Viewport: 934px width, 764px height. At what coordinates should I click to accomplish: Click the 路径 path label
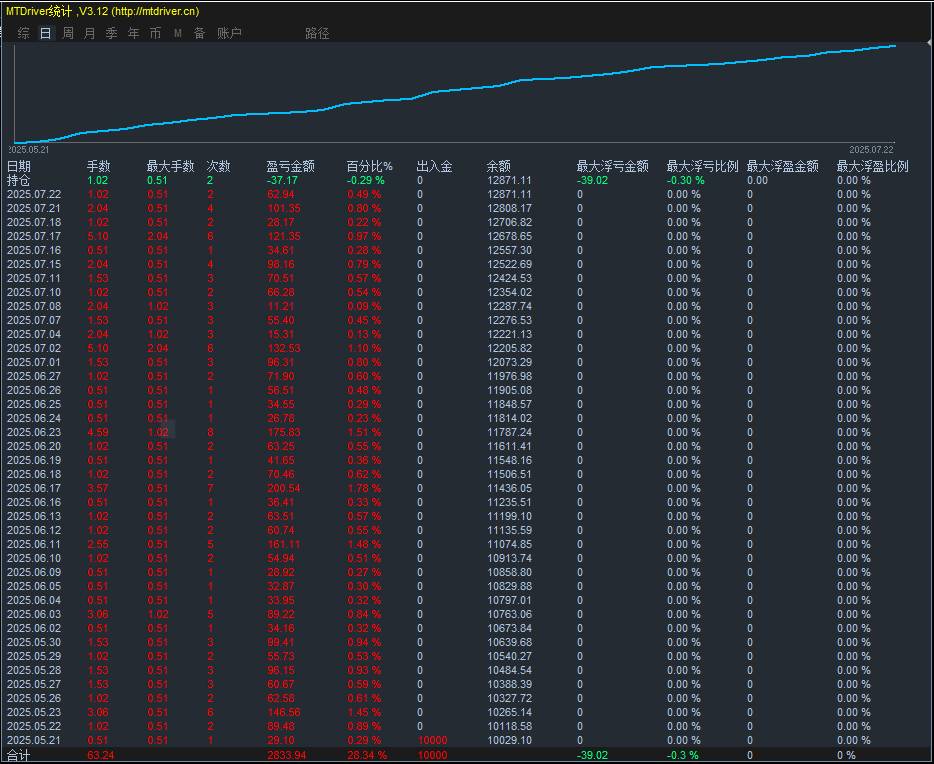pyautogui.click(x=317, y=33)
